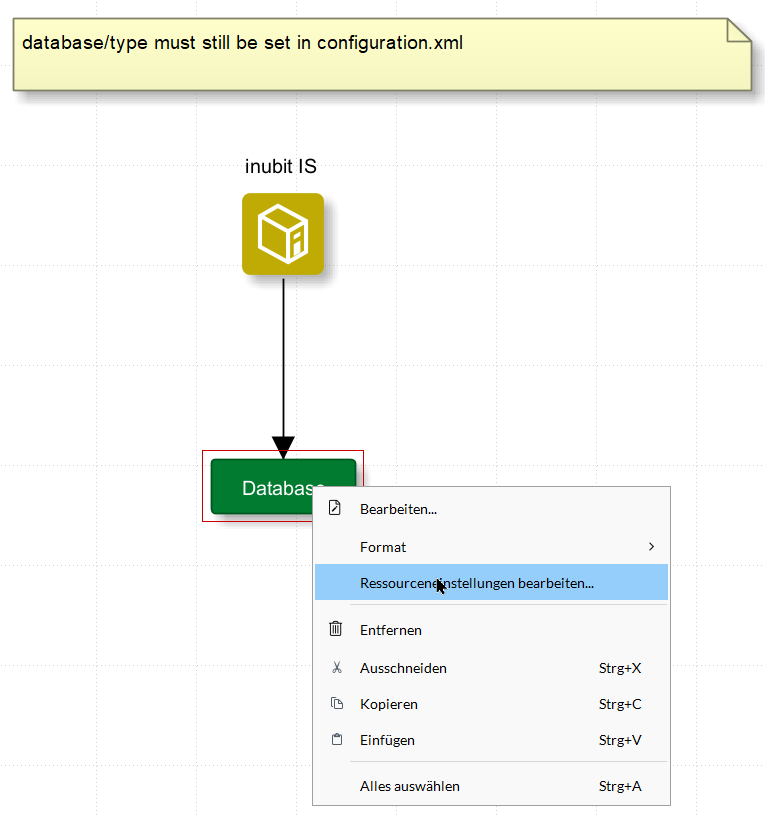The image size is (765, 818).
Task: Click the trash icon beside Entfernen
Action: 336,629
